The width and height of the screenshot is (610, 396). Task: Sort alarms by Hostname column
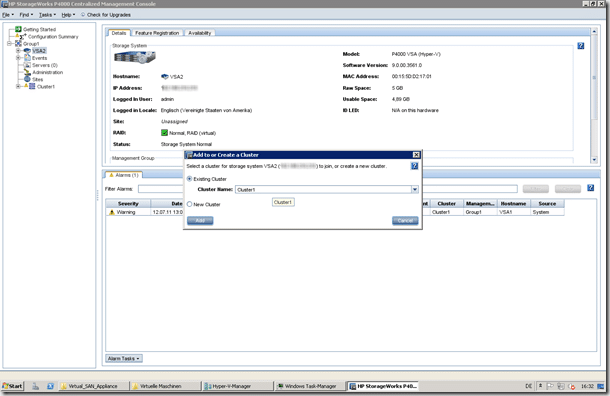tap(514, 203)
